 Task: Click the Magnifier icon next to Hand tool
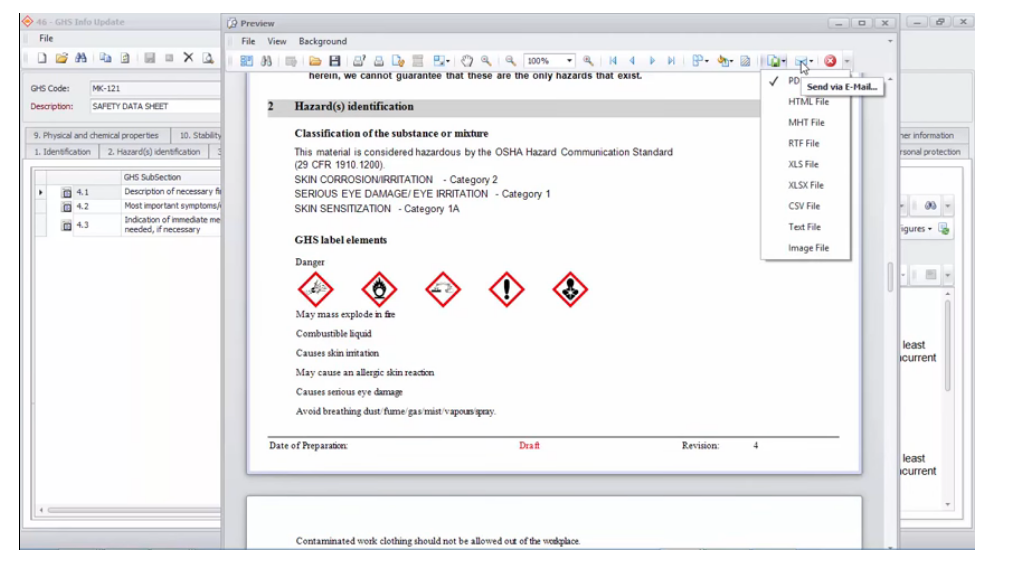[x=486, y=61]
